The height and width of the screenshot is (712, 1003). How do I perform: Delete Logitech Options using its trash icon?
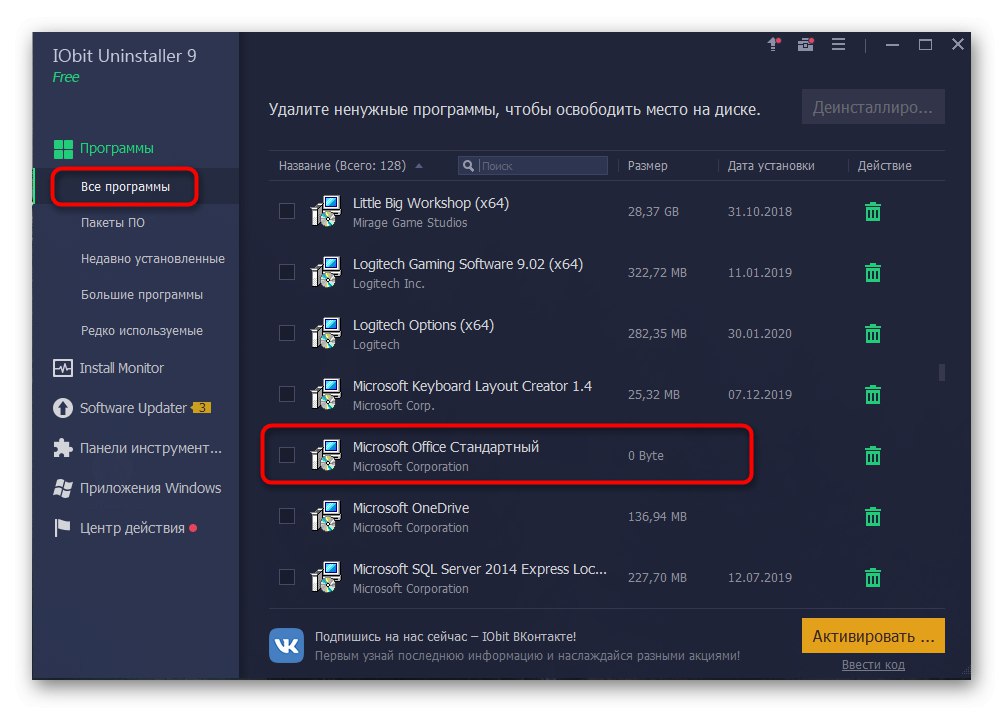(x=871, y=333)
